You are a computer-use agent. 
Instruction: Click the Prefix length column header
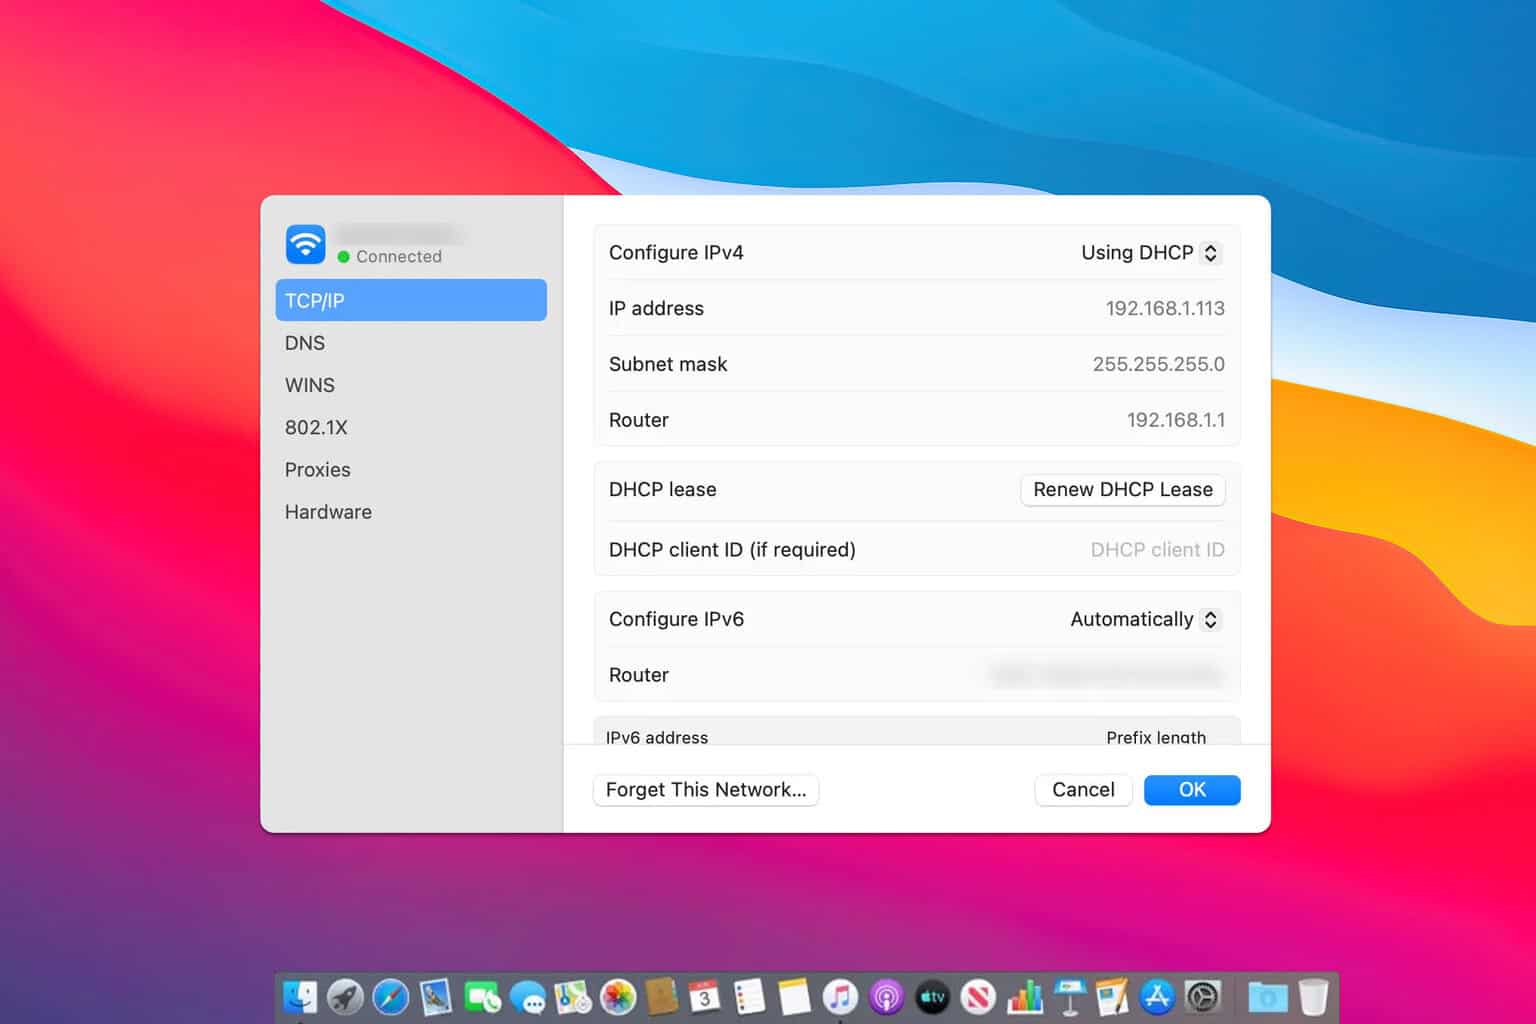point(1156,737)
